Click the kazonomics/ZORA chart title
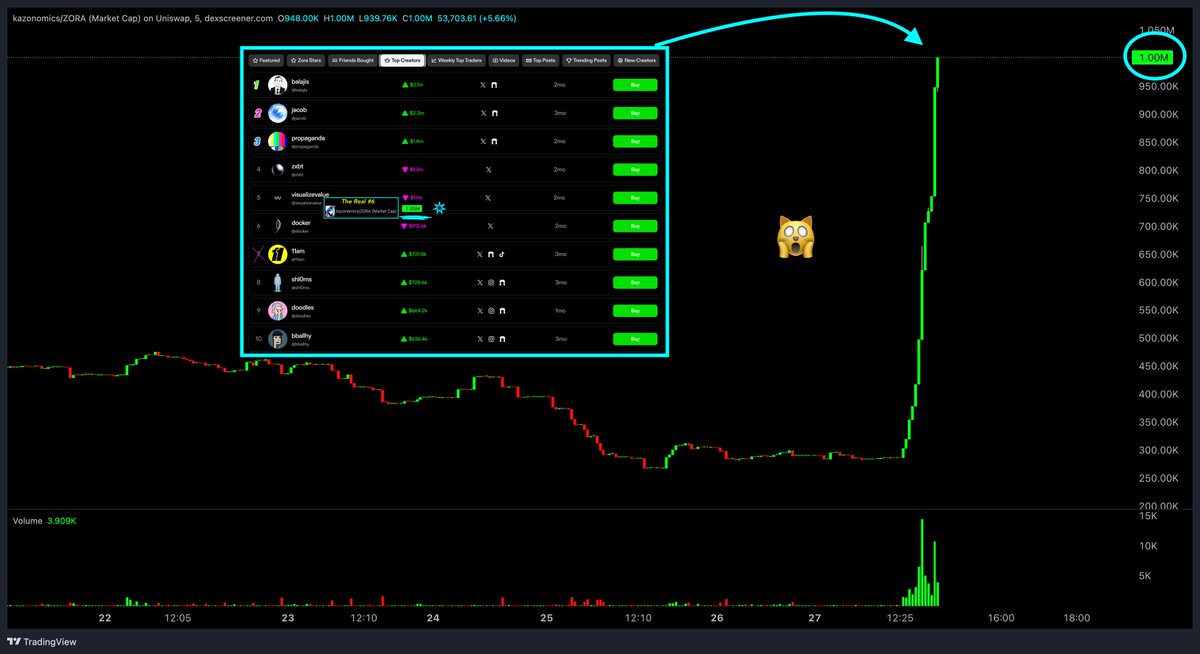This screenshot has height=654, width=1200. tap(141, 17)
